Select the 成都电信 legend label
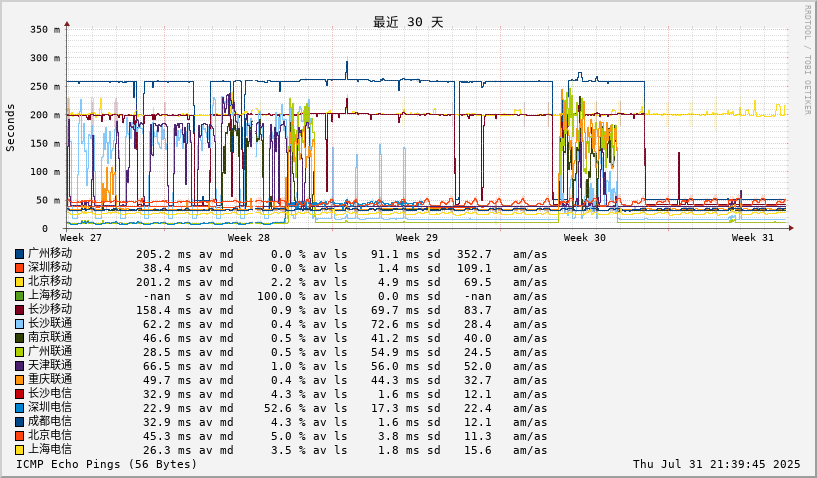Viewport: 817px width, 478px height. click(50, 422)
